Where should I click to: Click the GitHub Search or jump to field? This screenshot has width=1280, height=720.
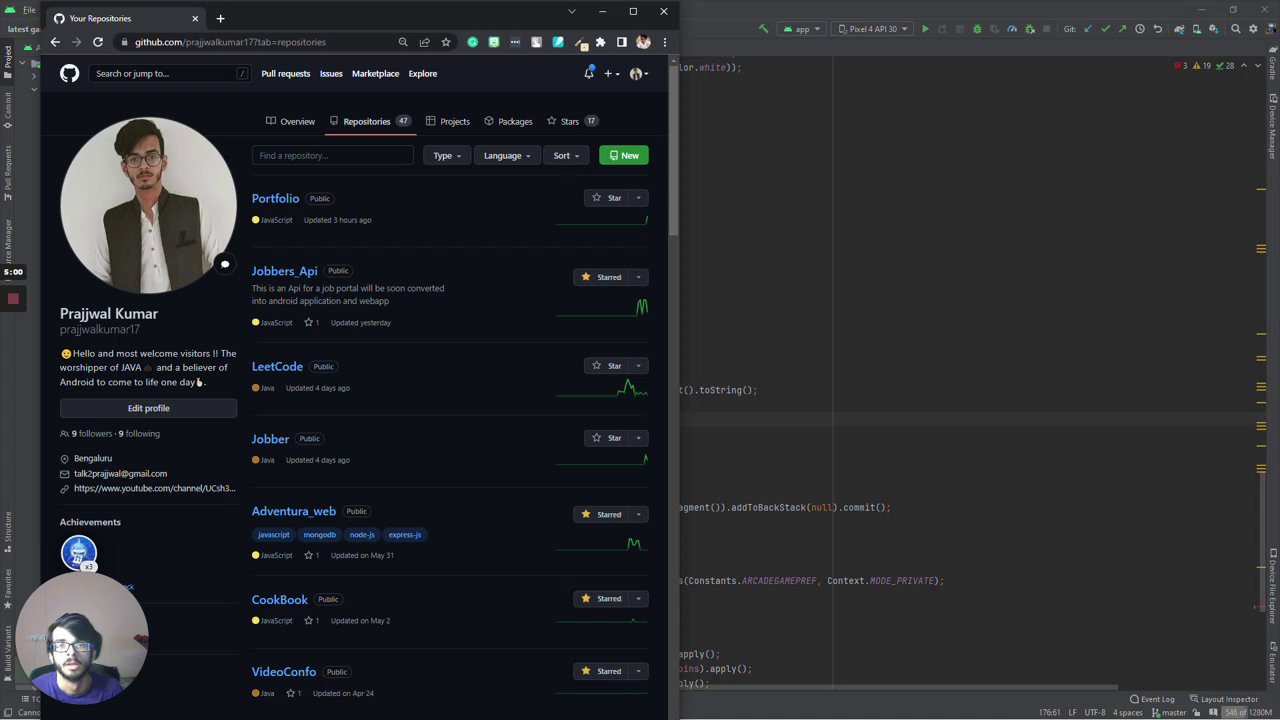pos(171,73)
